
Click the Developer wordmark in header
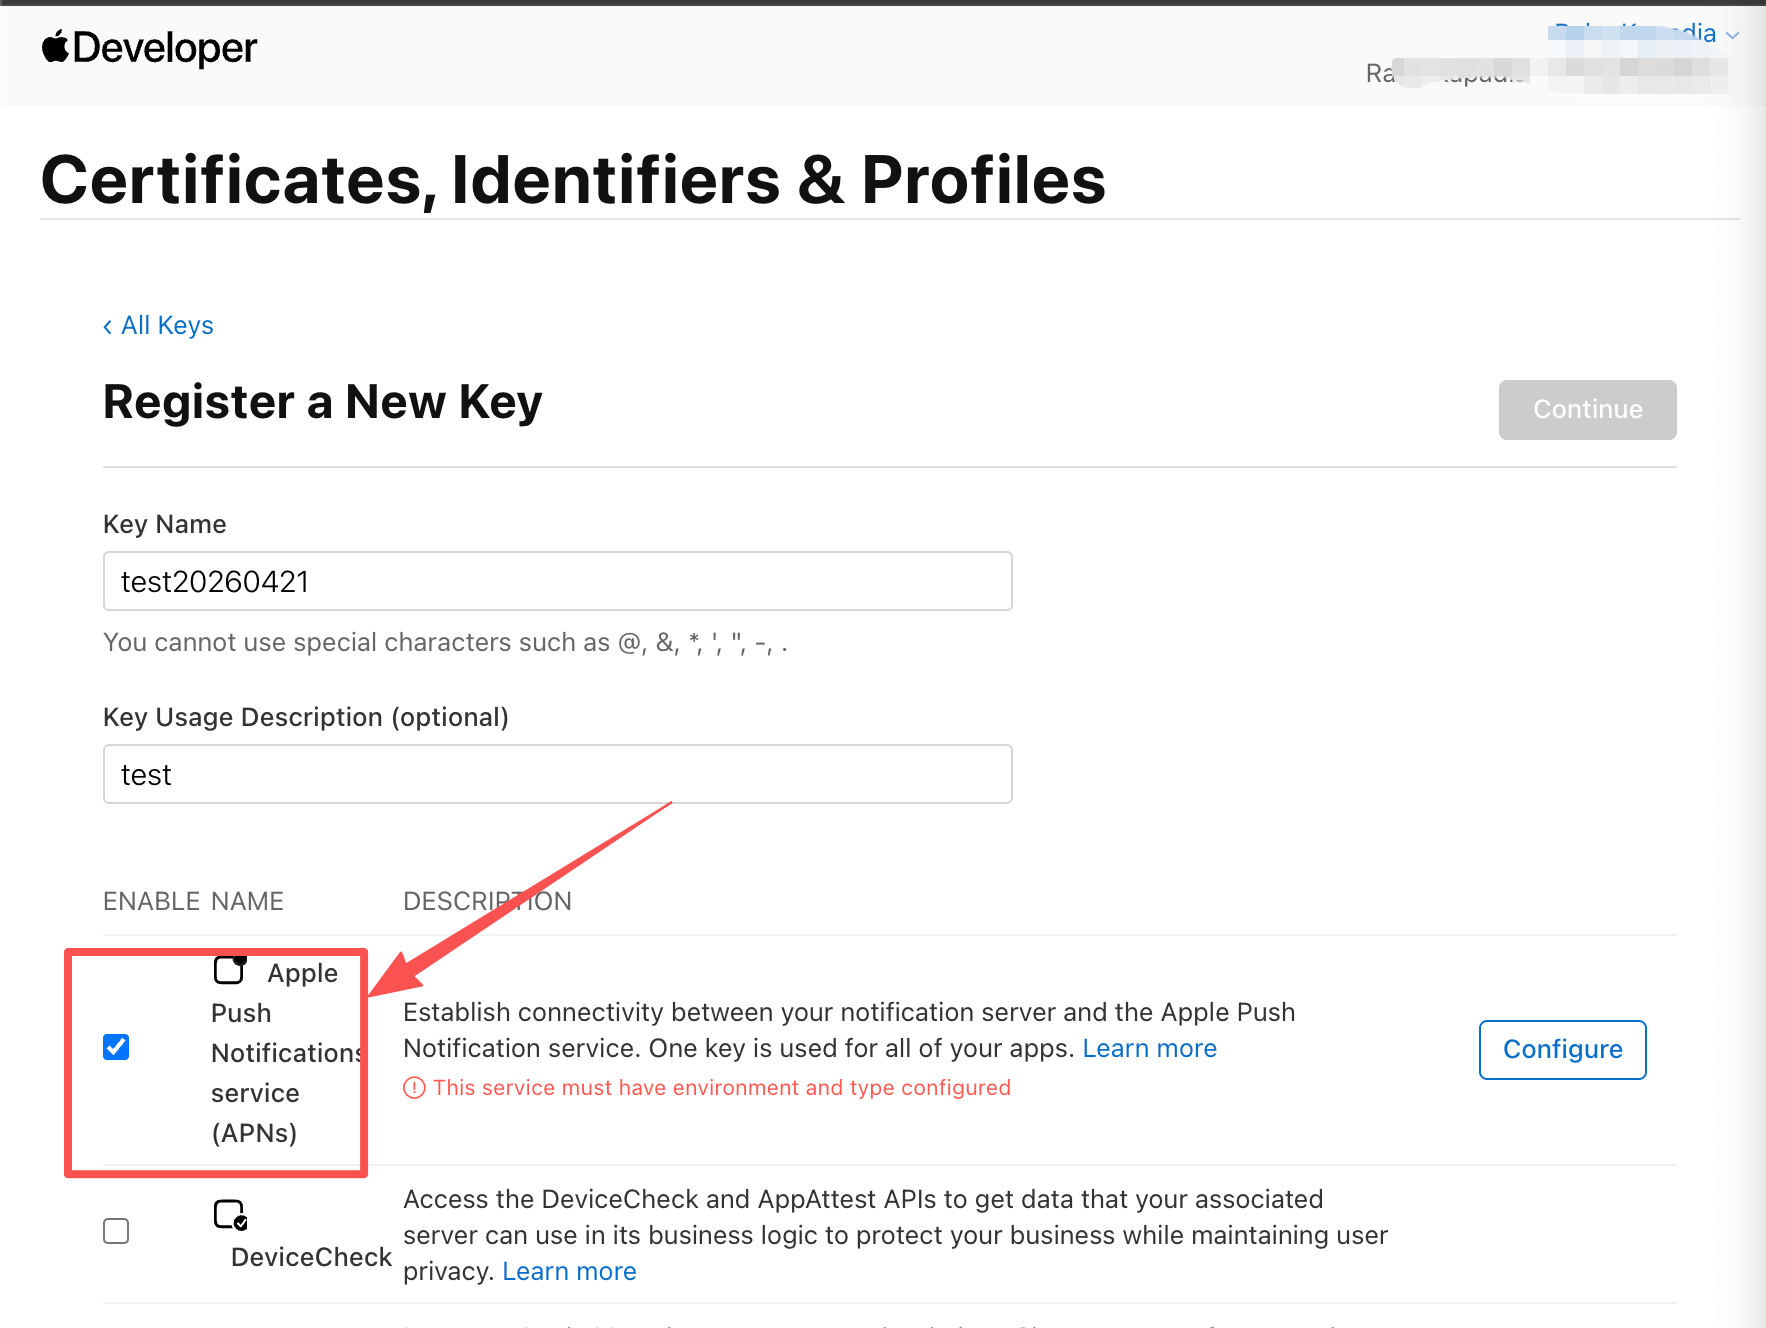pyautogui.click(x=165, y=47)
